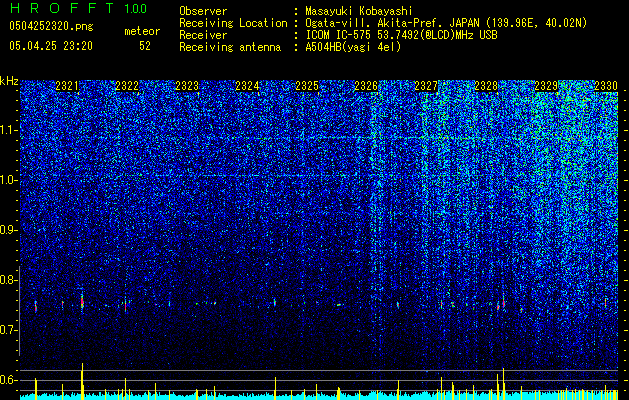Click the 0.7 frequency axis label

[8, 330]
